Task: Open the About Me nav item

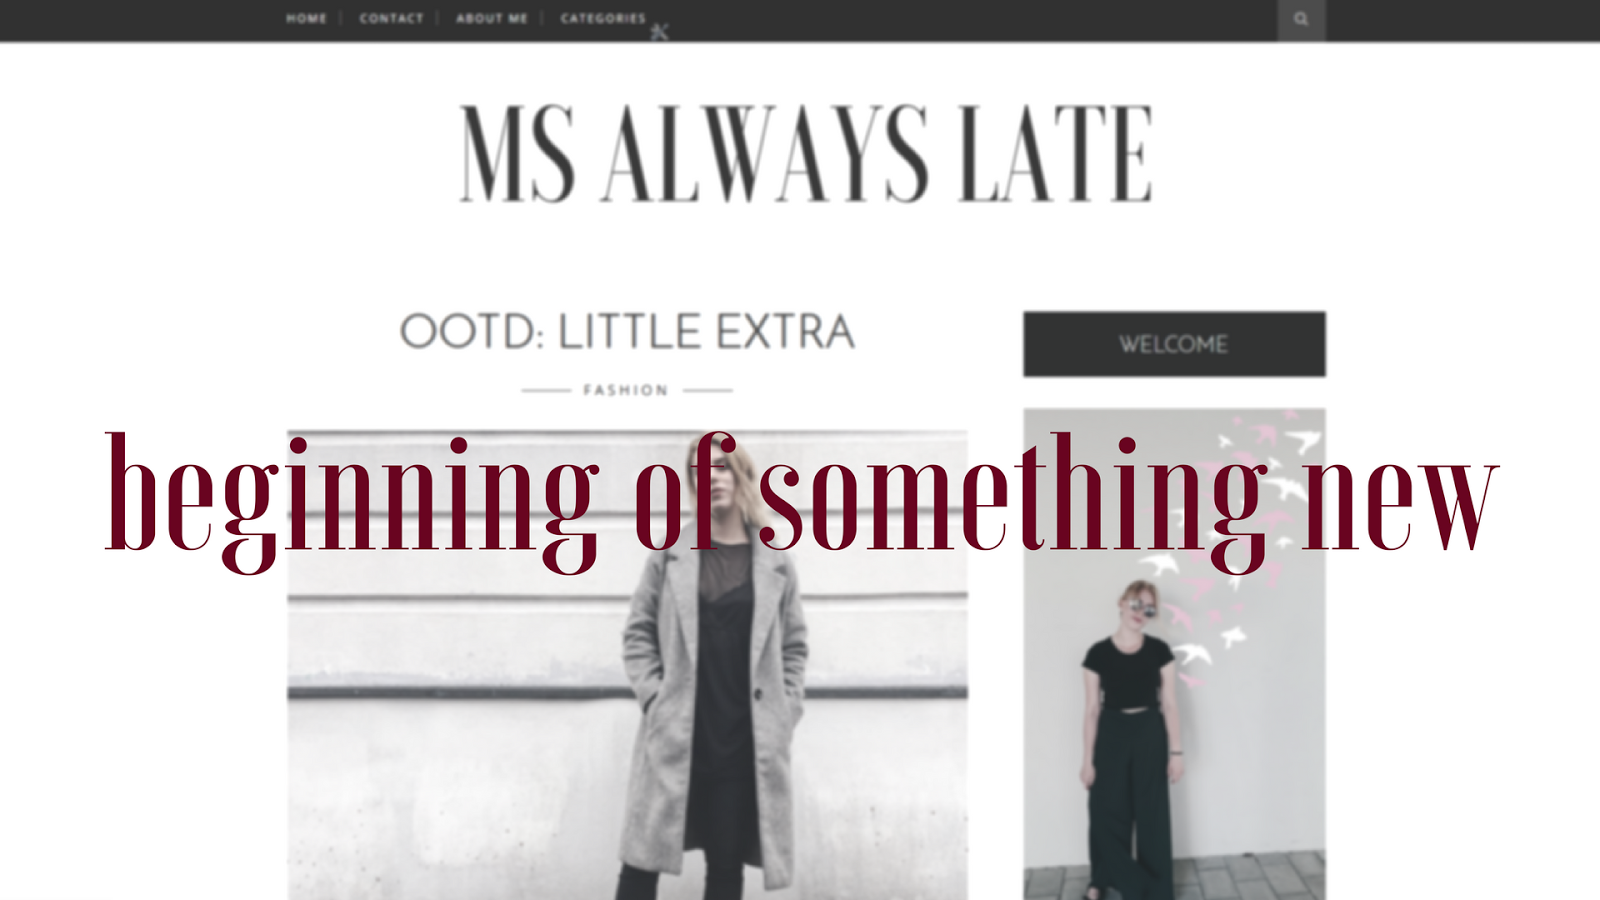Action: pos(491,18)
